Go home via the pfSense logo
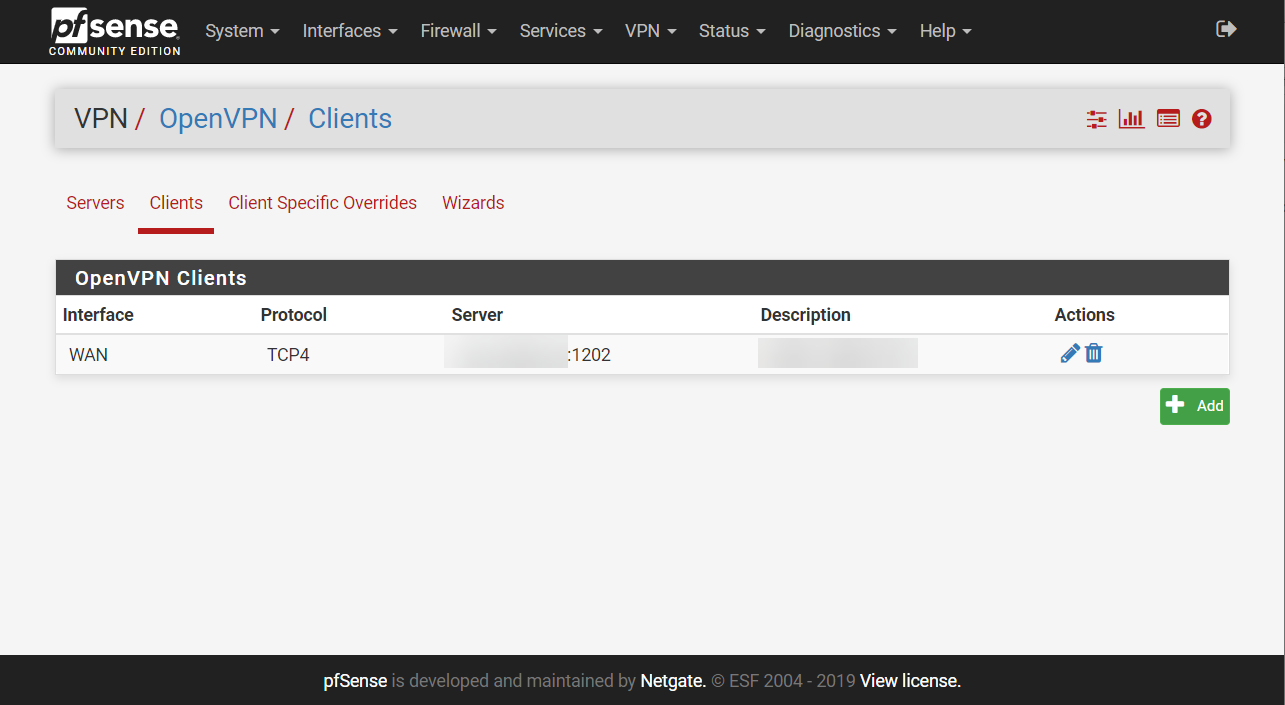The image size is (1285, 705). pos(115,31)
